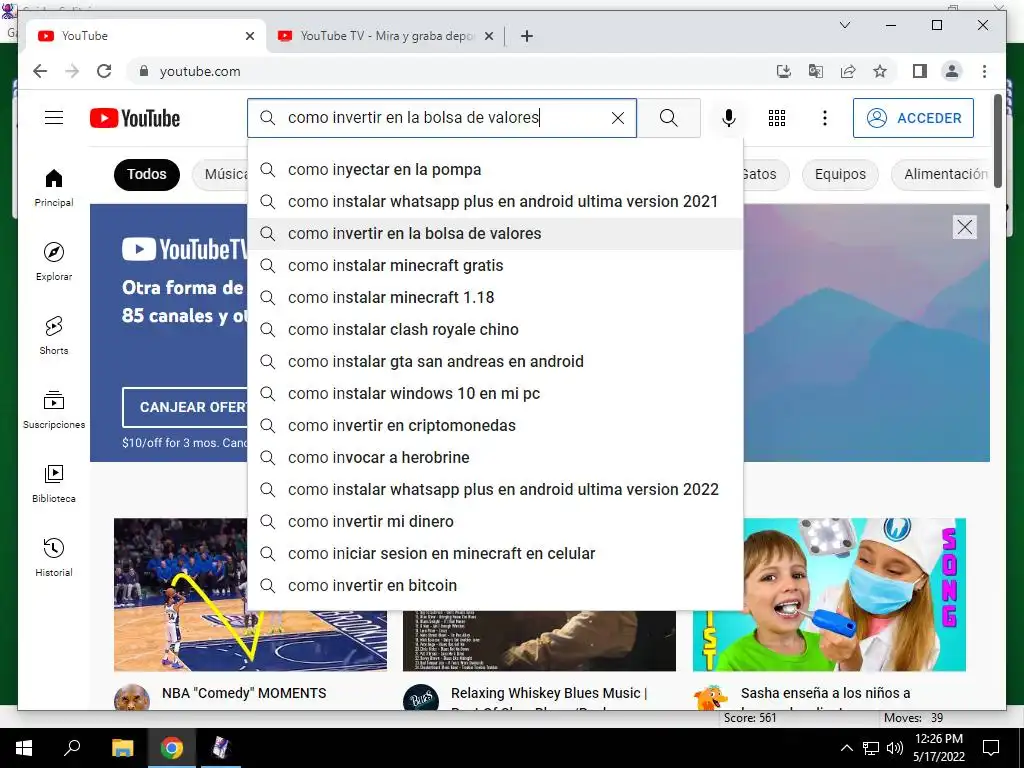The height and width of the screenshot is (768, 1024).
Task: Open Biblioteca in the sidebar
Action: pyautogui.click(x=54, y=483)
